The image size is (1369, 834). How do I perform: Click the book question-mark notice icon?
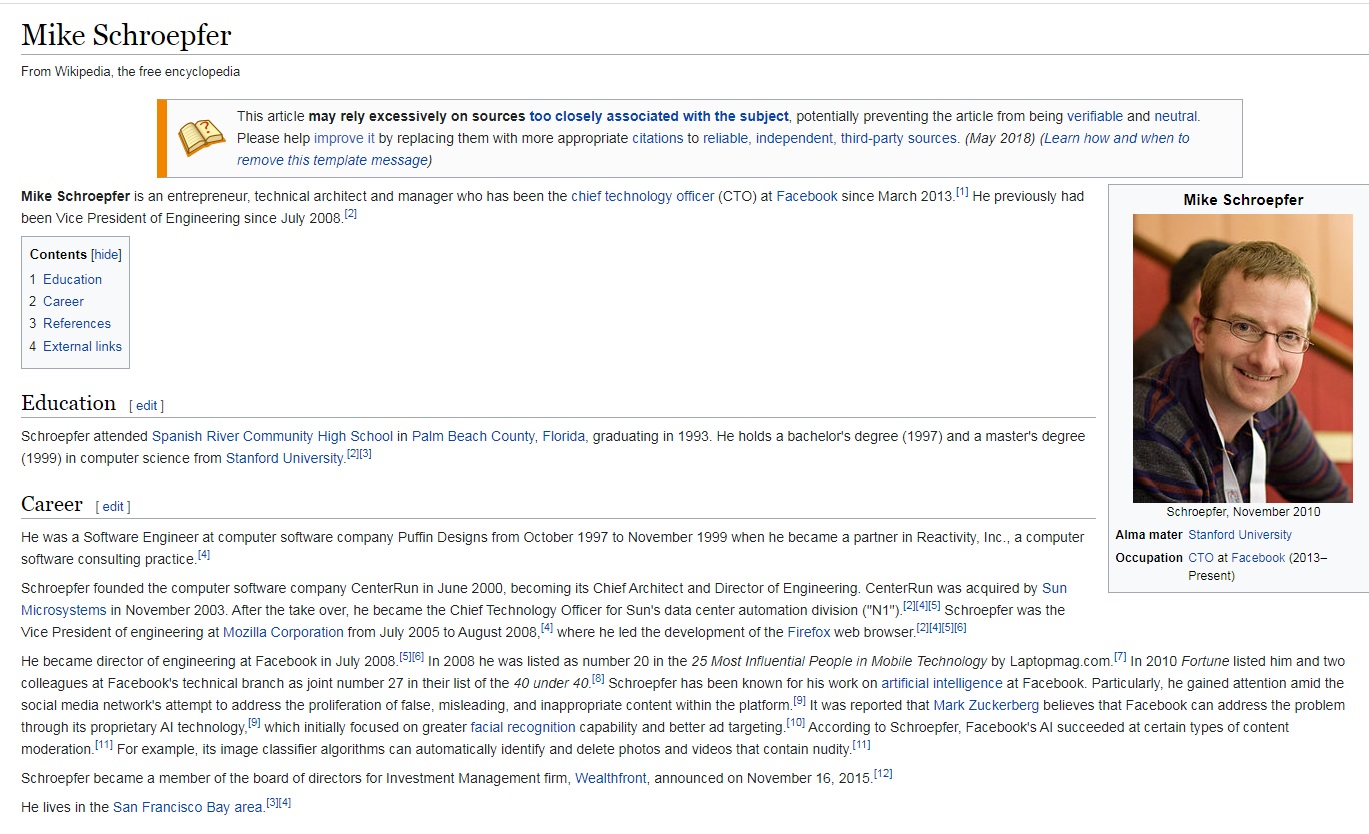pyautogui.click(x=201, y=138)
